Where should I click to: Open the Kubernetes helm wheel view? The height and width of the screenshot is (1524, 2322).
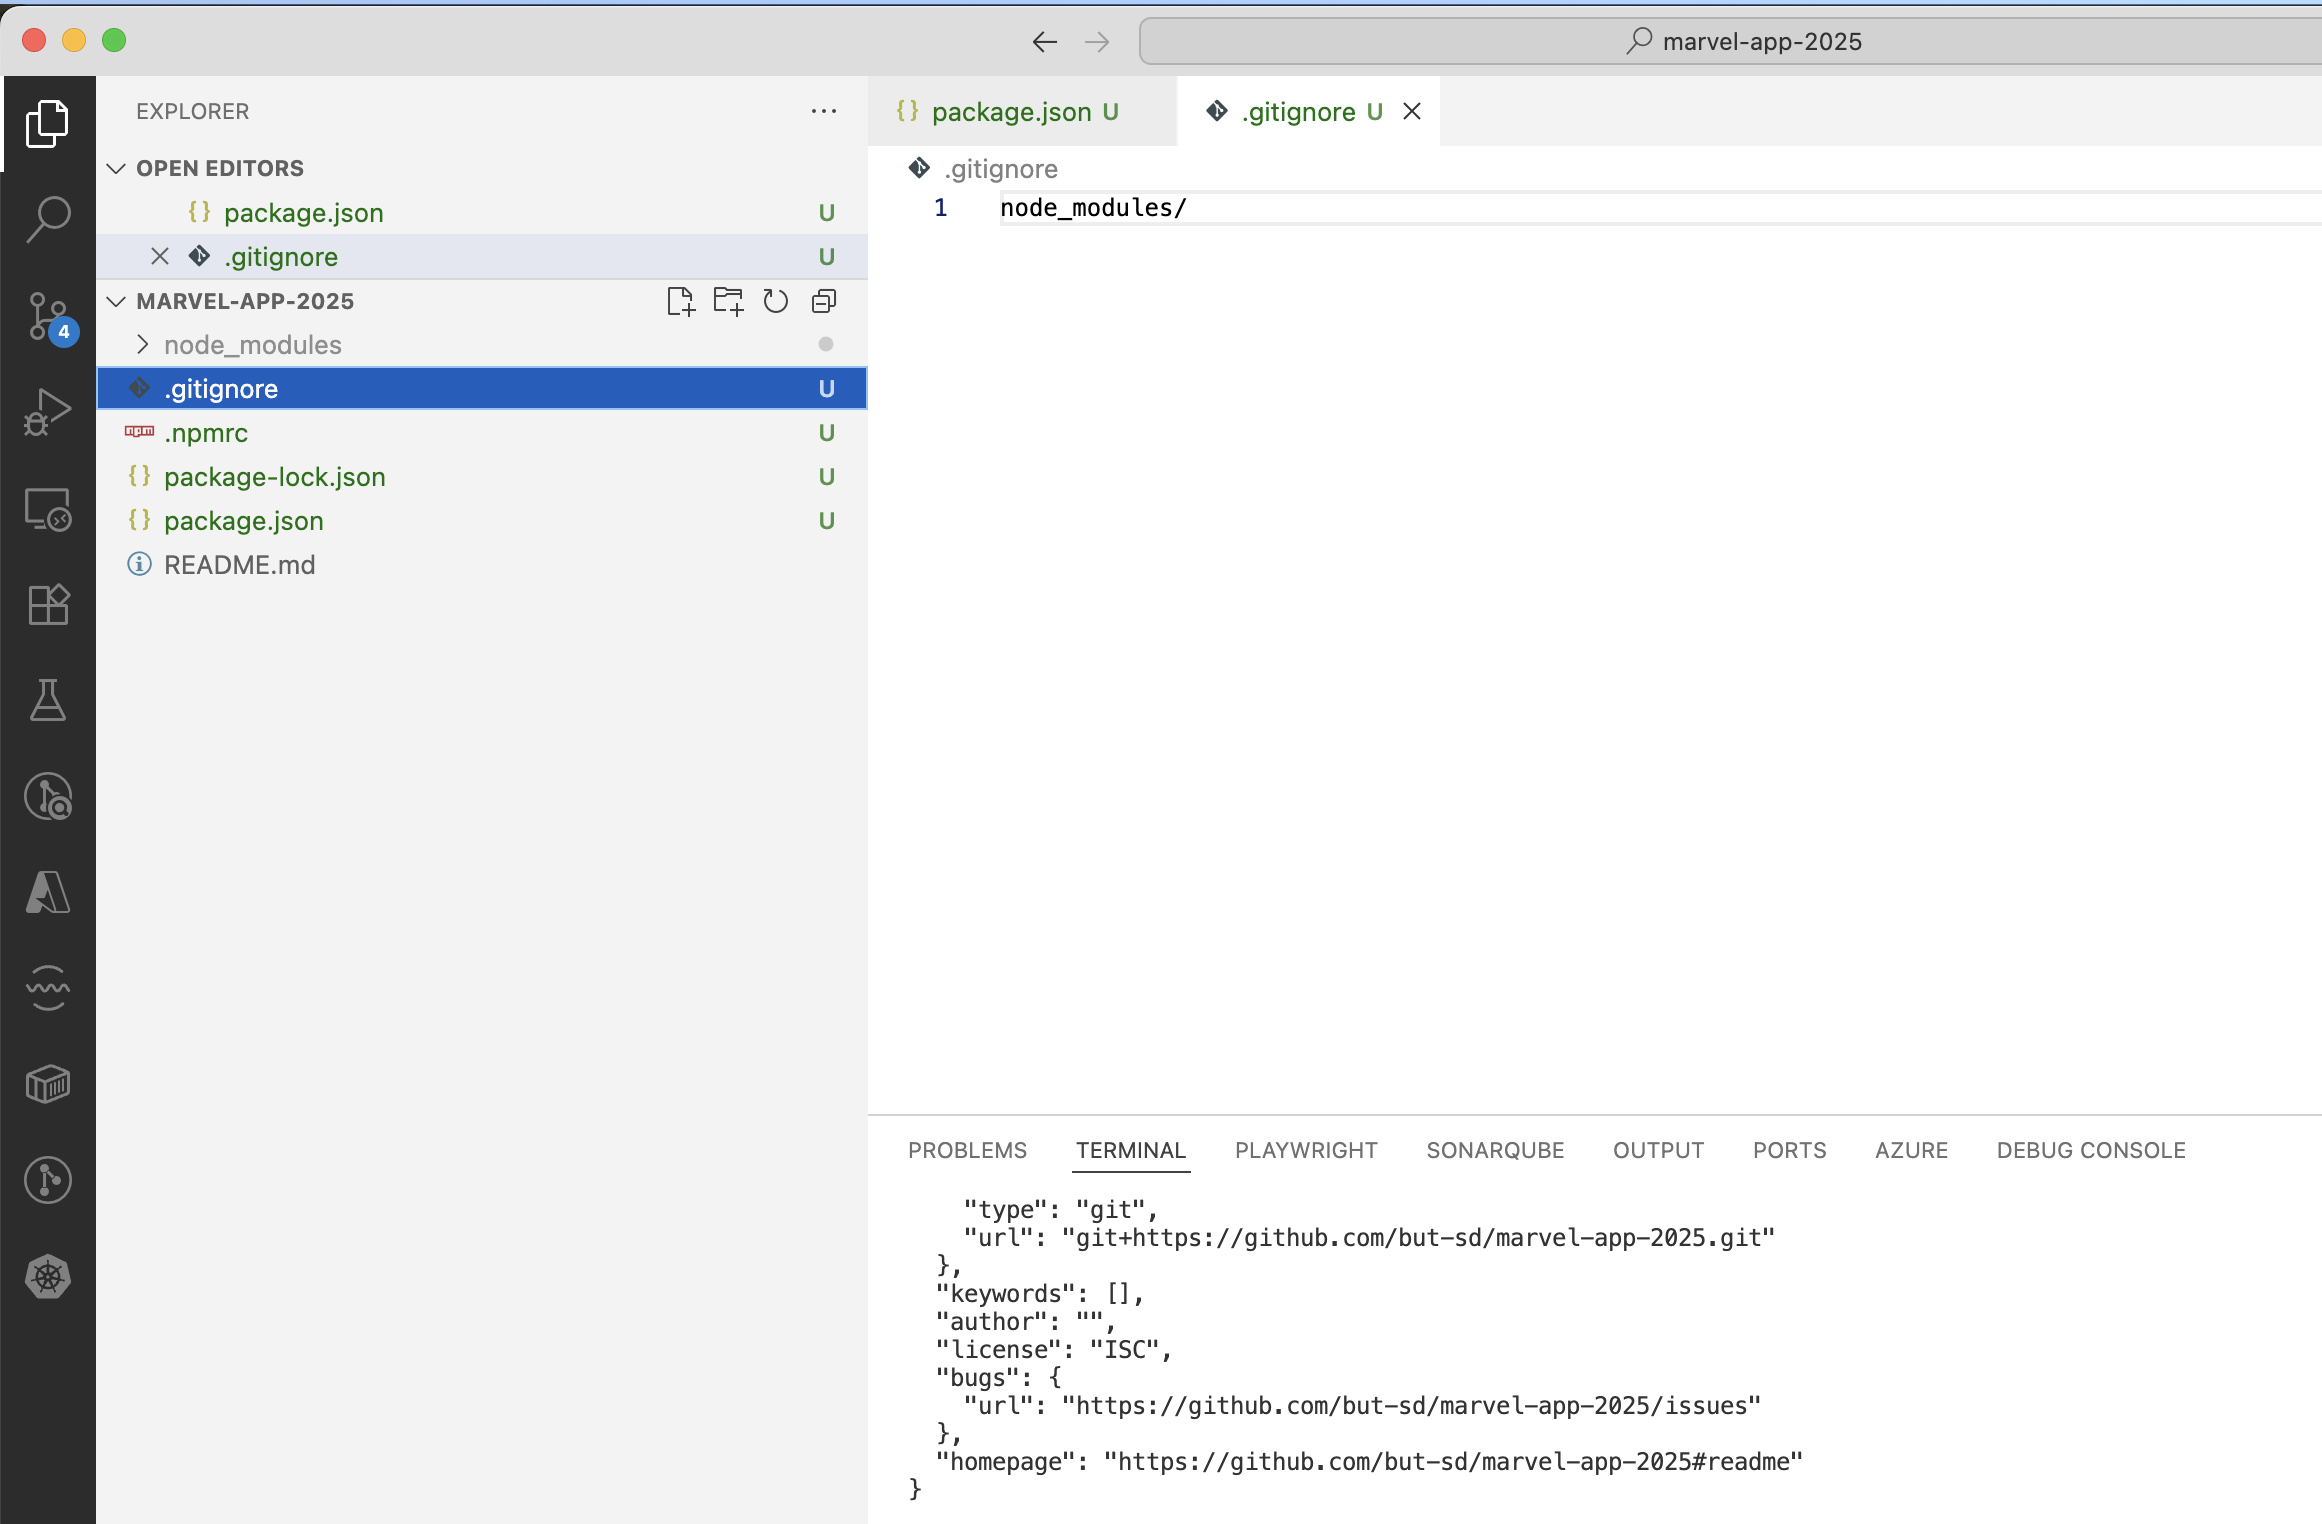[47, 1277]
